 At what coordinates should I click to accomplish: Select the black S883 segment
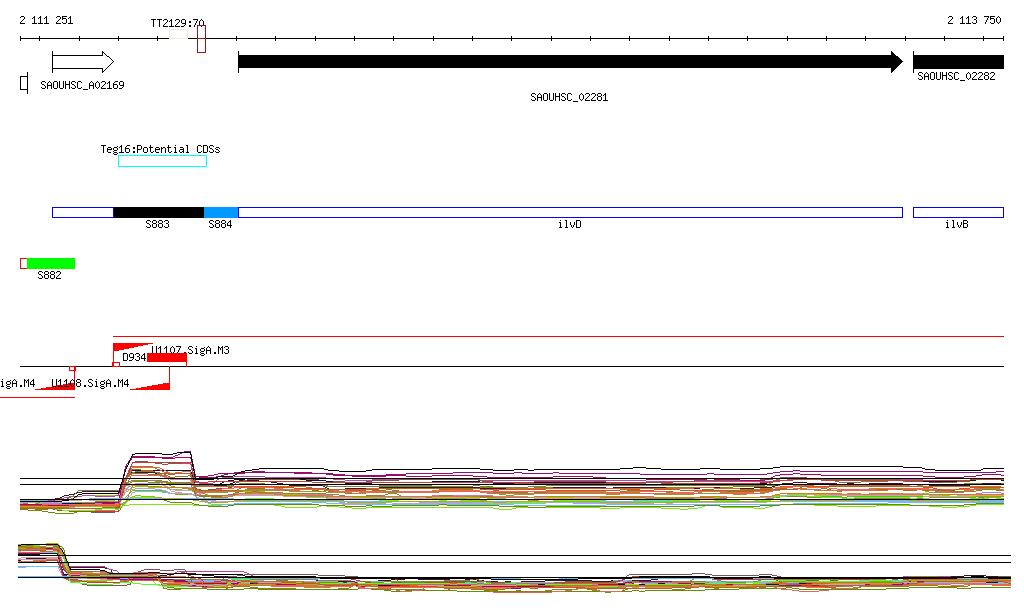click(159, 212)
